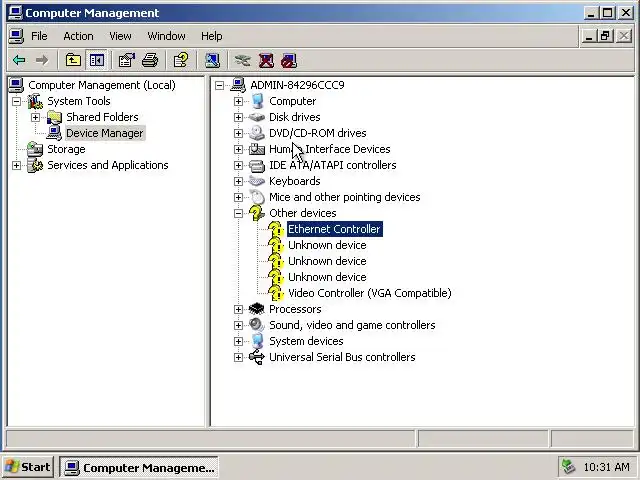Viewport: 640px width, 480px height.
Task: Click the Ethernet Controller warning icon
Action: (276, 229)
